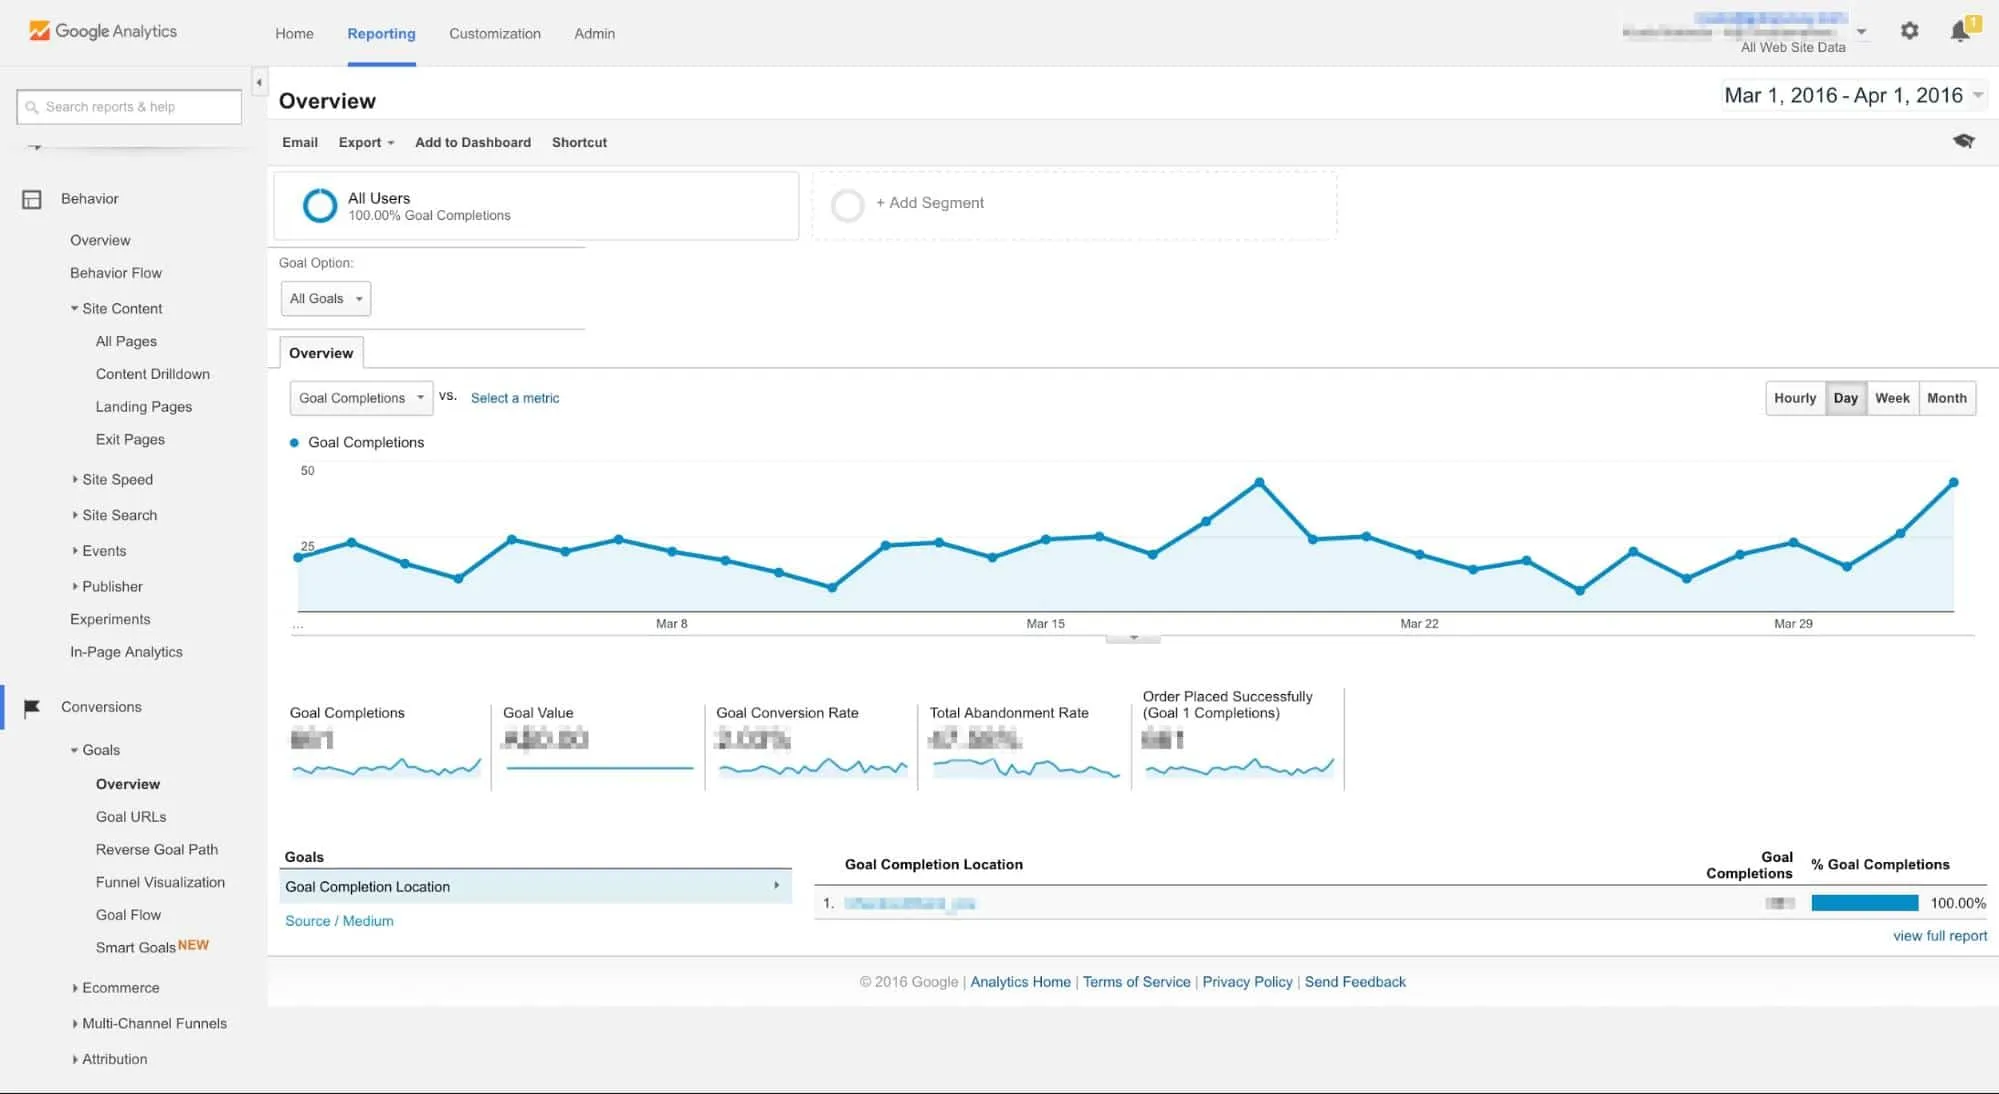Open the Goal Completions metric dropdown
Screen dimensions: 1999x1094
point(361,398)
